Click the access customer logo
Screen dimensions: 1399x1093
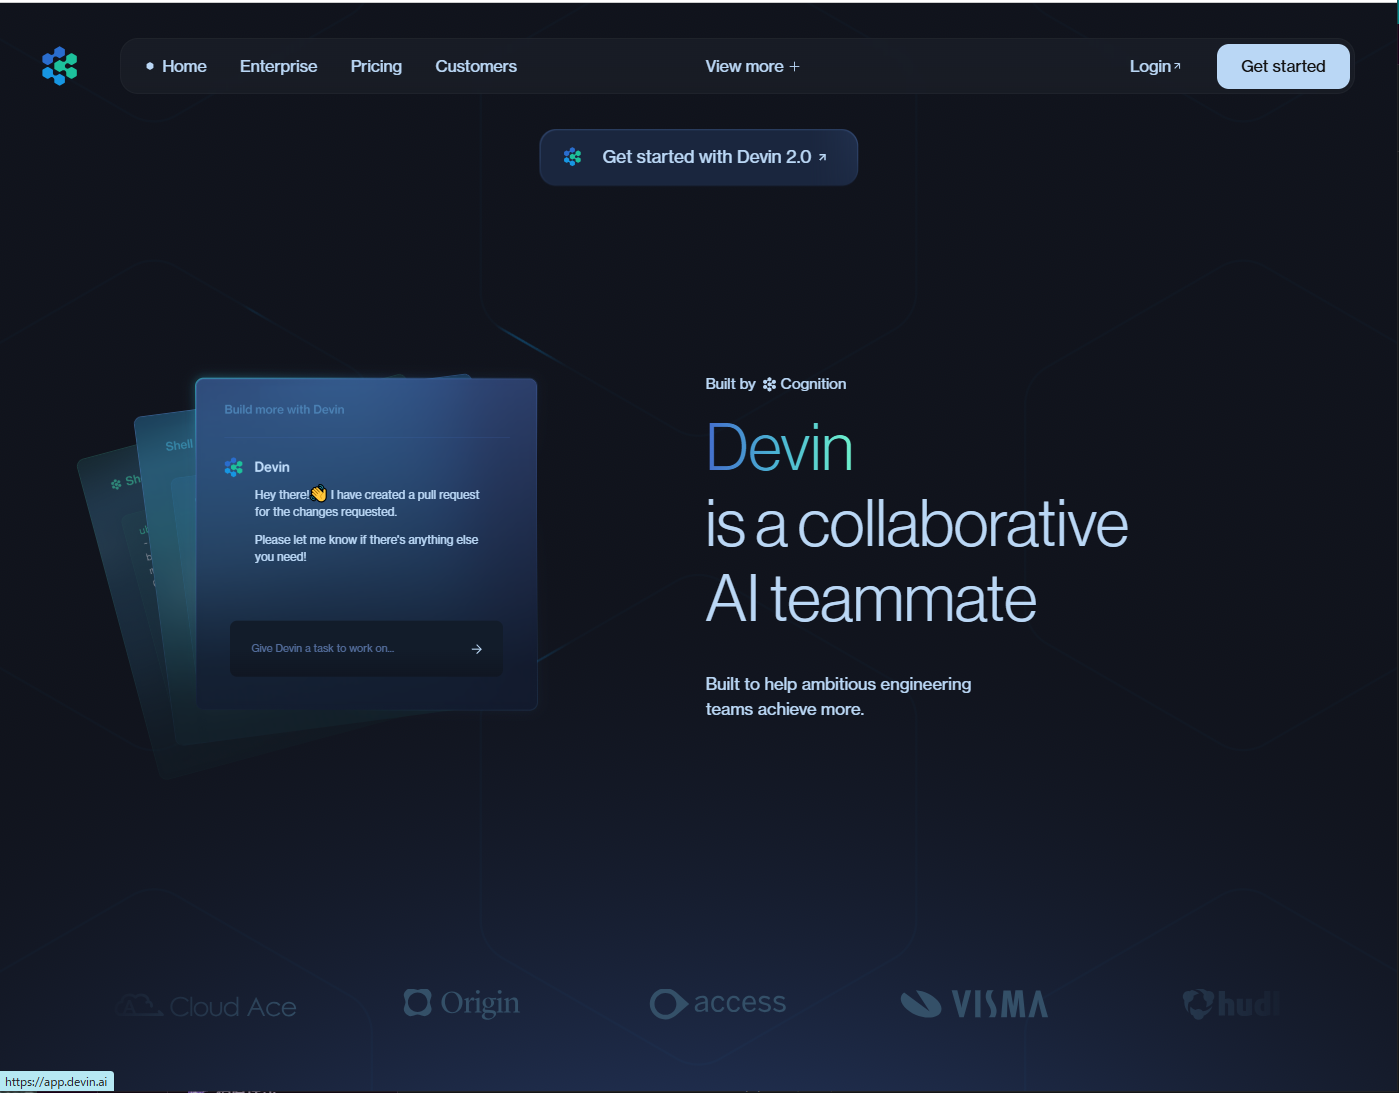coord(718,1003)
